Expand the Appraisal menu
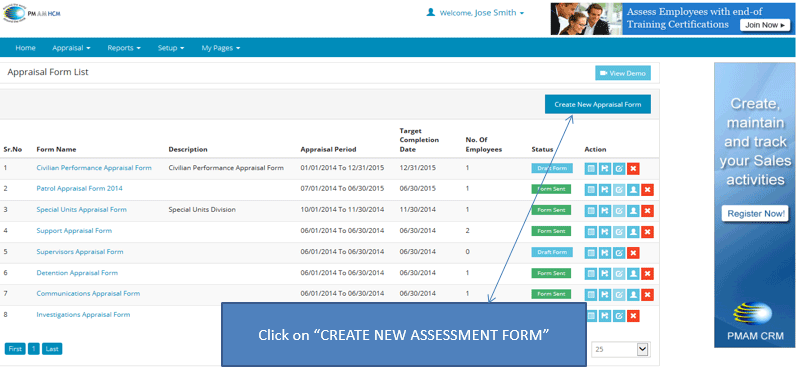The height and width of the screenshot is (389, 801). pos(71,48)
